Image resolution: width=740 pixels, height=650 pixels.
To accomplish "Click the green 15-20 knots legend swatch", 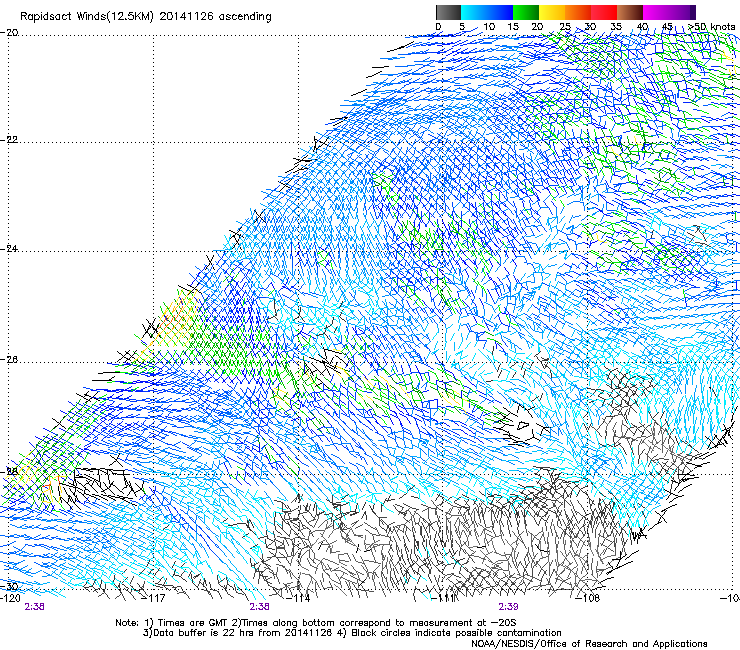I will [x=526, y=12].
